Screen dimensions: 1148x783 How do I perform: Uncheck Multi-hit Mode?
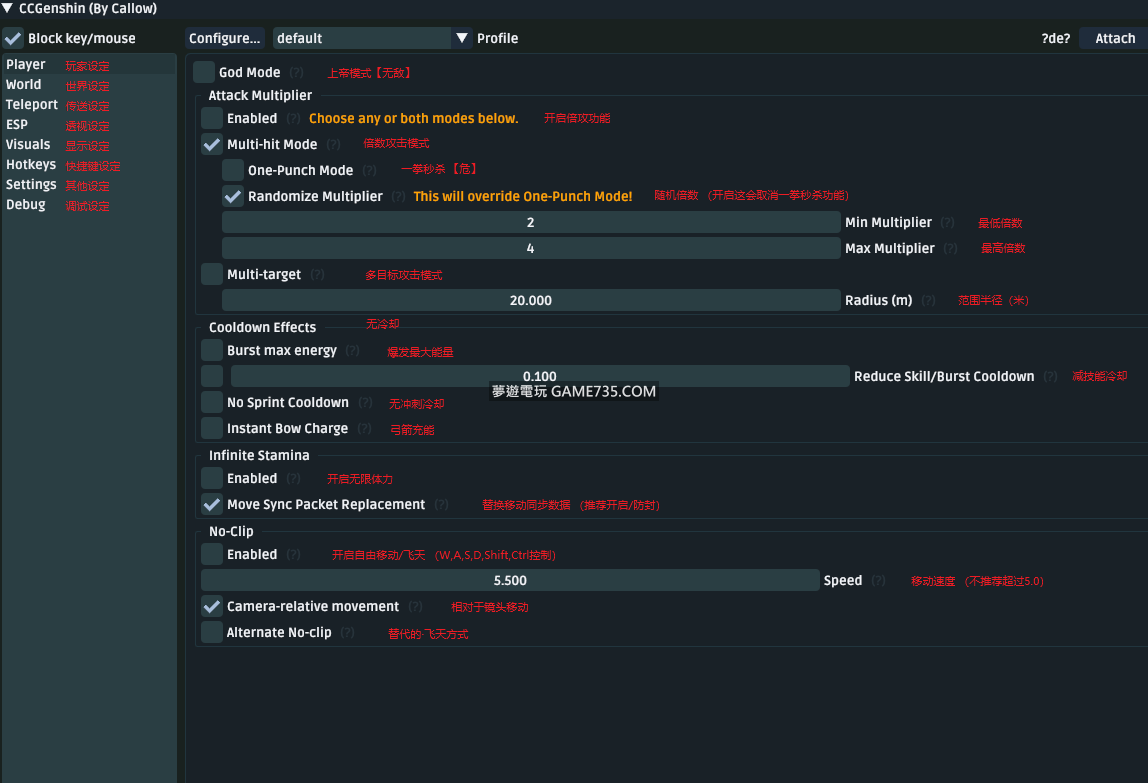[x=212, y=144]
